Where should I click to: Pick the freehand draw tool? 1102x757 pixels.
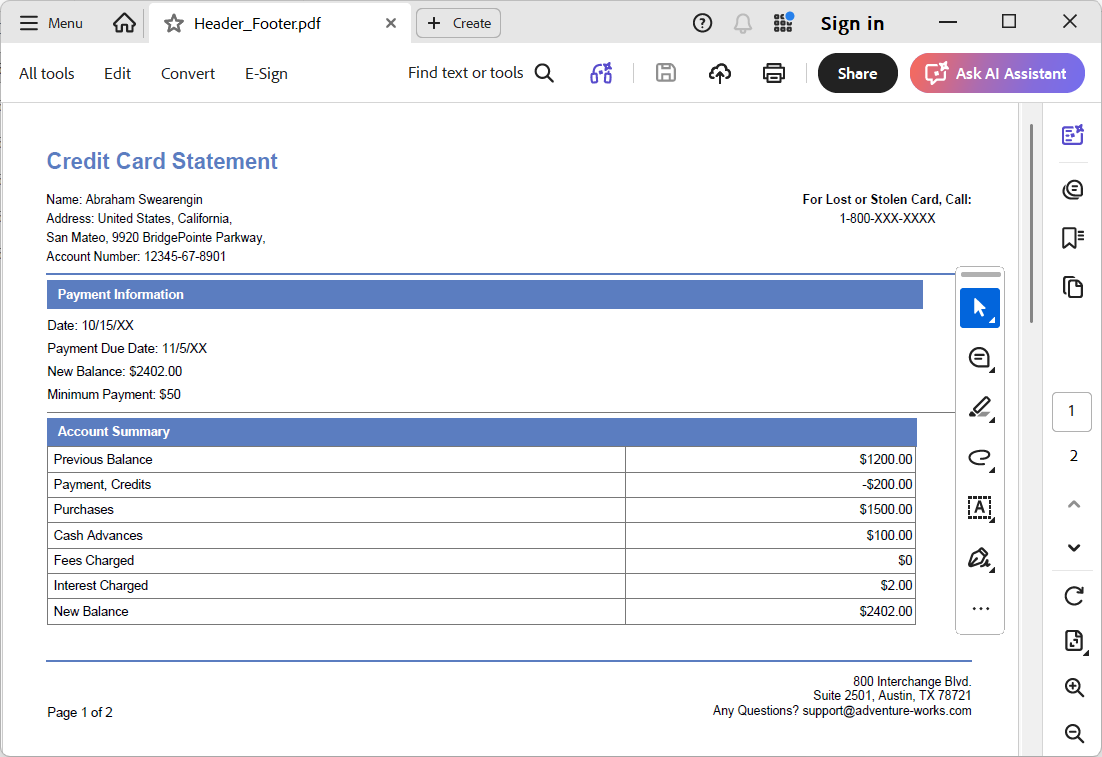980,458
